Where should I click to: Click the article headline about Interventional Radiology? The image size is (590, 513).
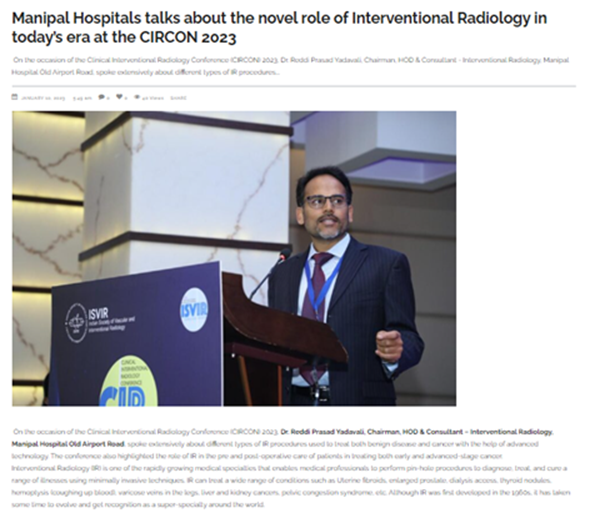pyautogui.click(x=279, y=27)
